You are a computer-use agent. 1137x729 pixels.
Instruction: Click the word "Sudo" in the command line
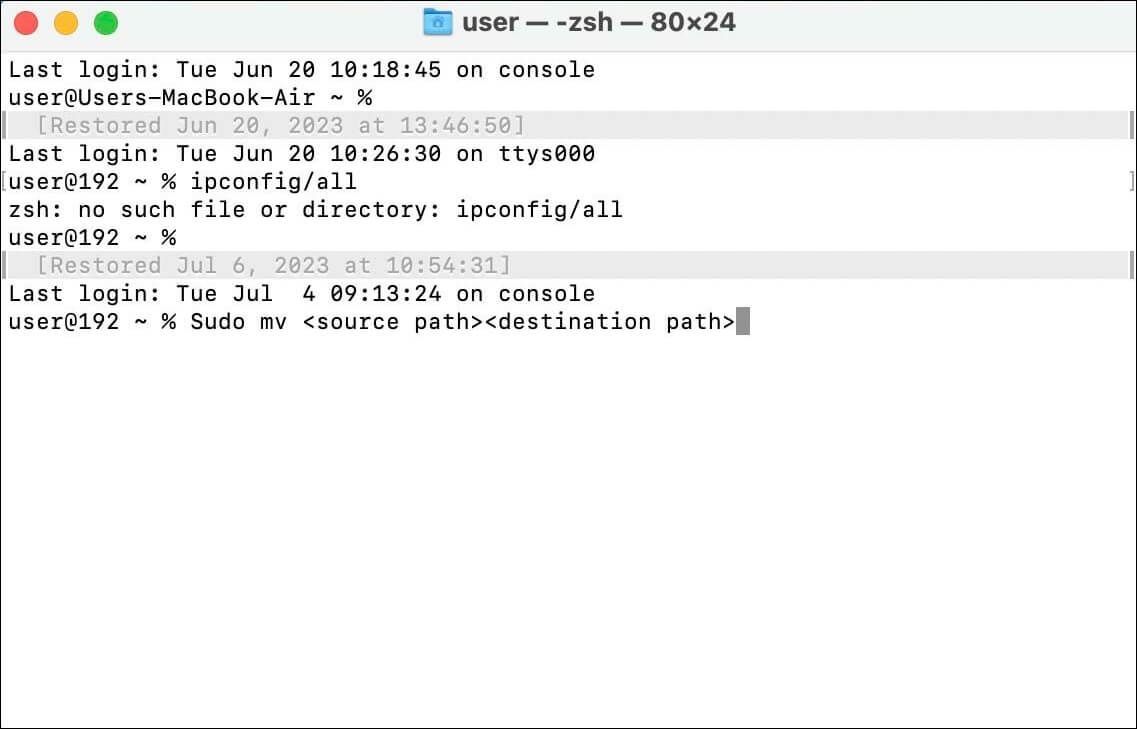pyautogui.click(x=217, y=322)
